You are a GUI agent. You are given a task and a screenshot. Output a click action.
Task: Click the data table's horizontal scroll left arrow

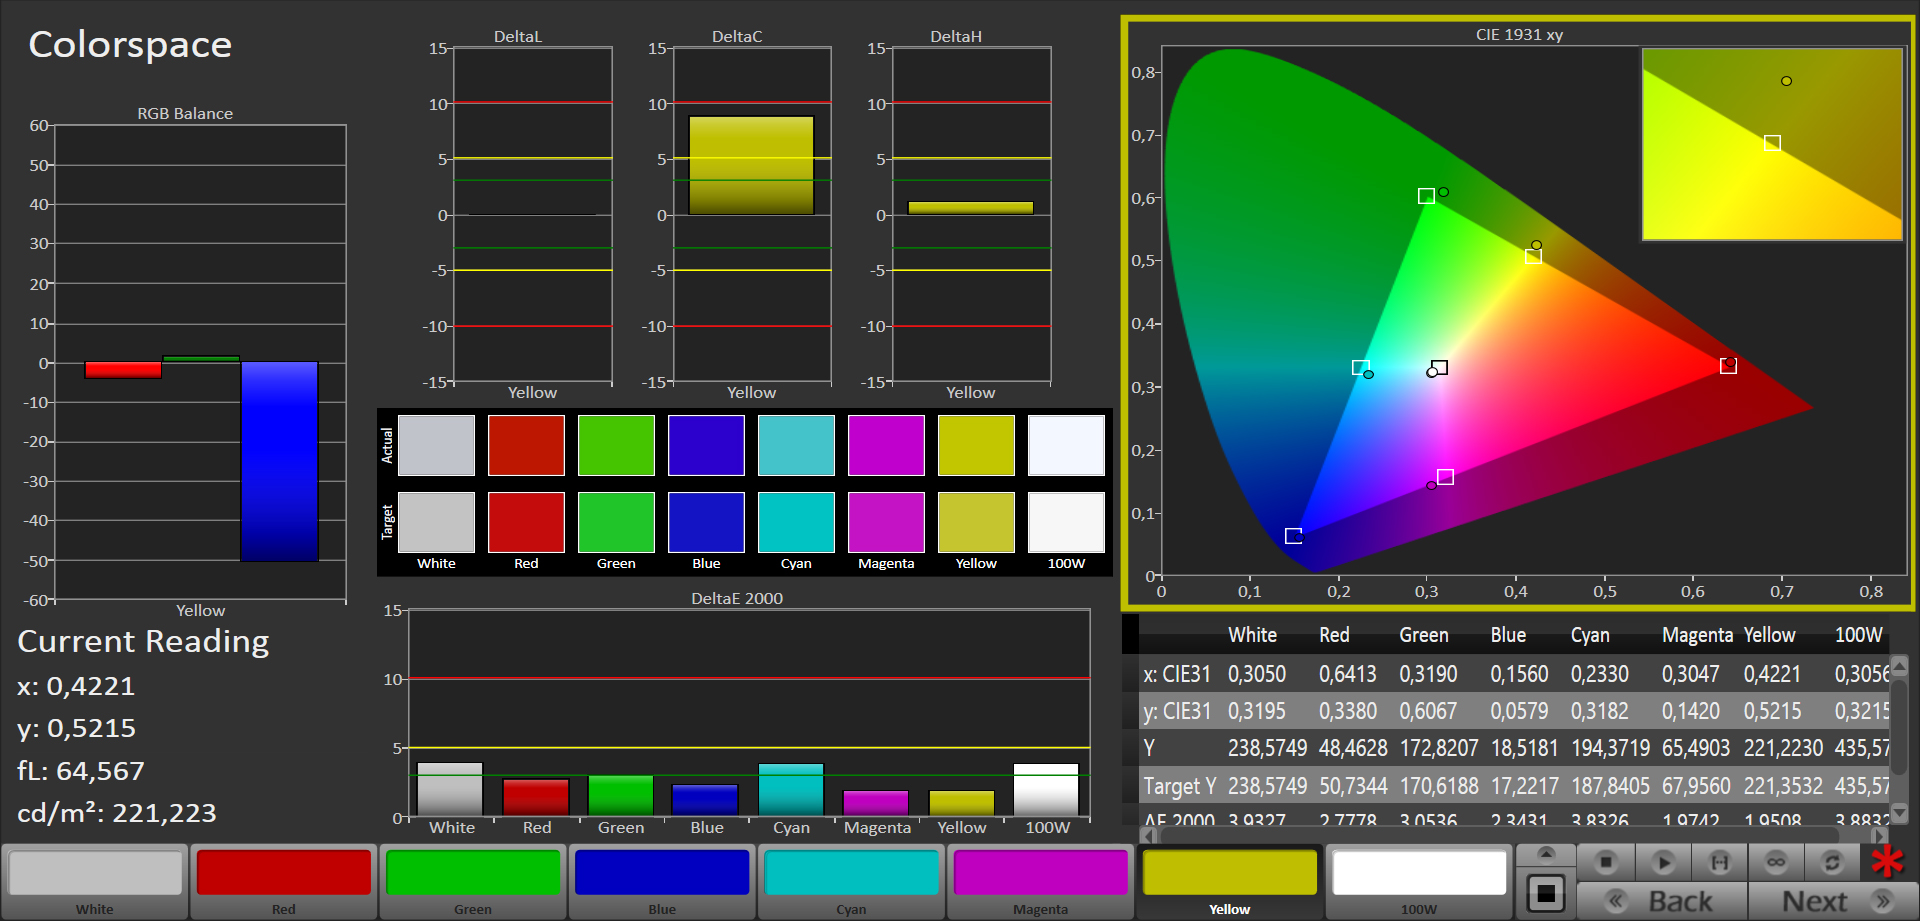(1149, 834)
